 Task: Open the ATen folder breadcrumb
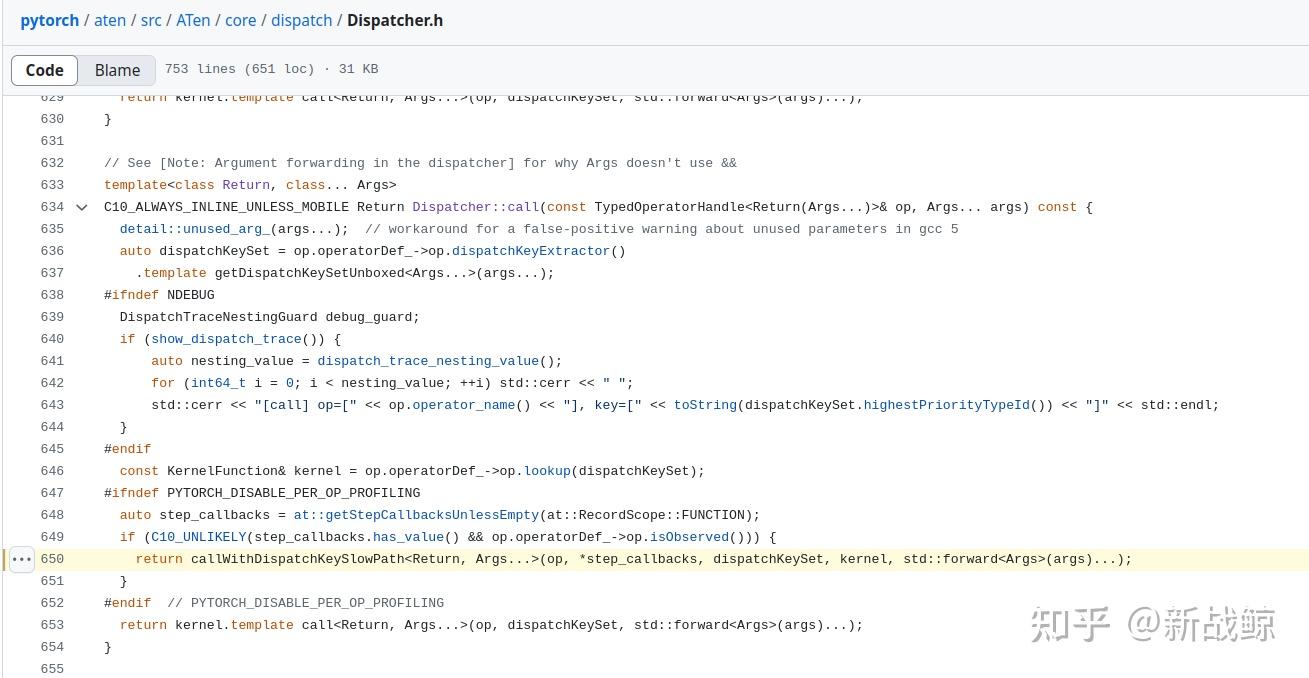(x=193, y=20)
